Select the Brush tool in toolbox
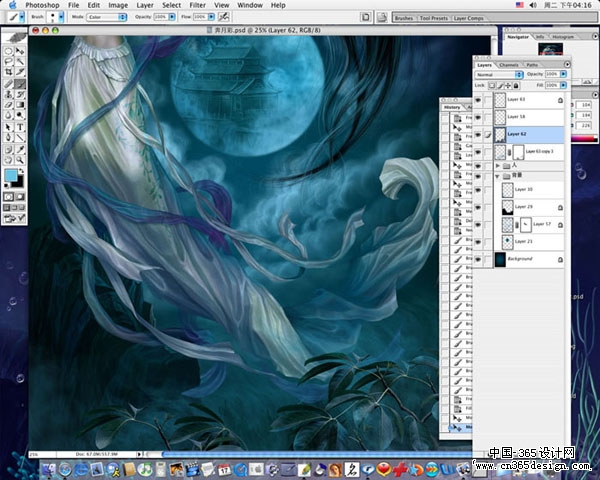Image resolution: width=600 pixels, height=480 pixels. (x=20, y=84)
